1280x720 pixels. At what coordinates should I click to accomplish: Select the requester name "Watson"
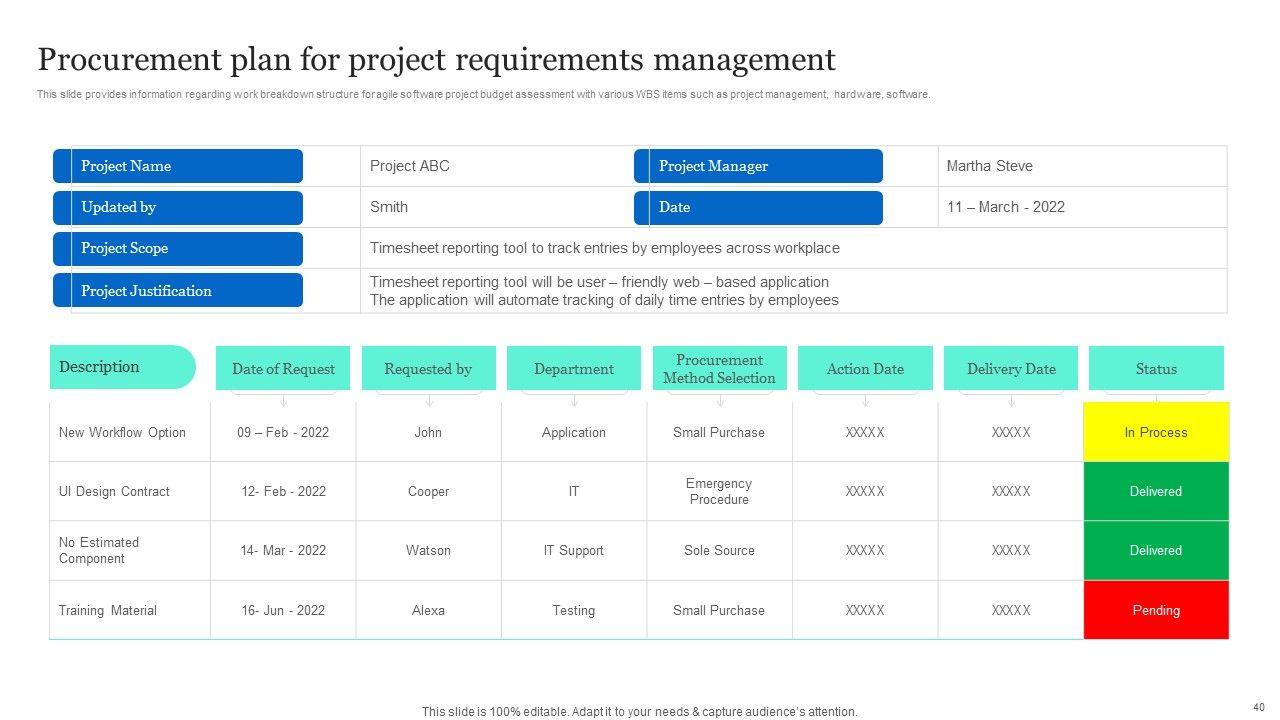pyautogui.click(x=428, y=550)
